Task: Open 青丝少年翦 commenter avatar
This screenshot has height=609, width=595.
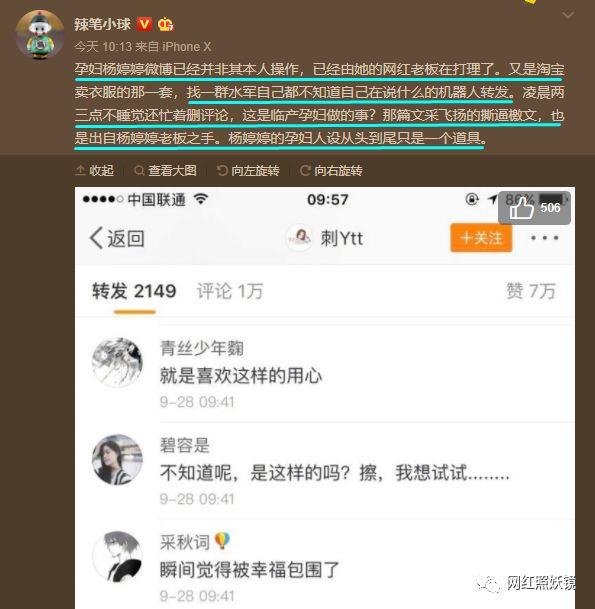Action: (117, 362)
